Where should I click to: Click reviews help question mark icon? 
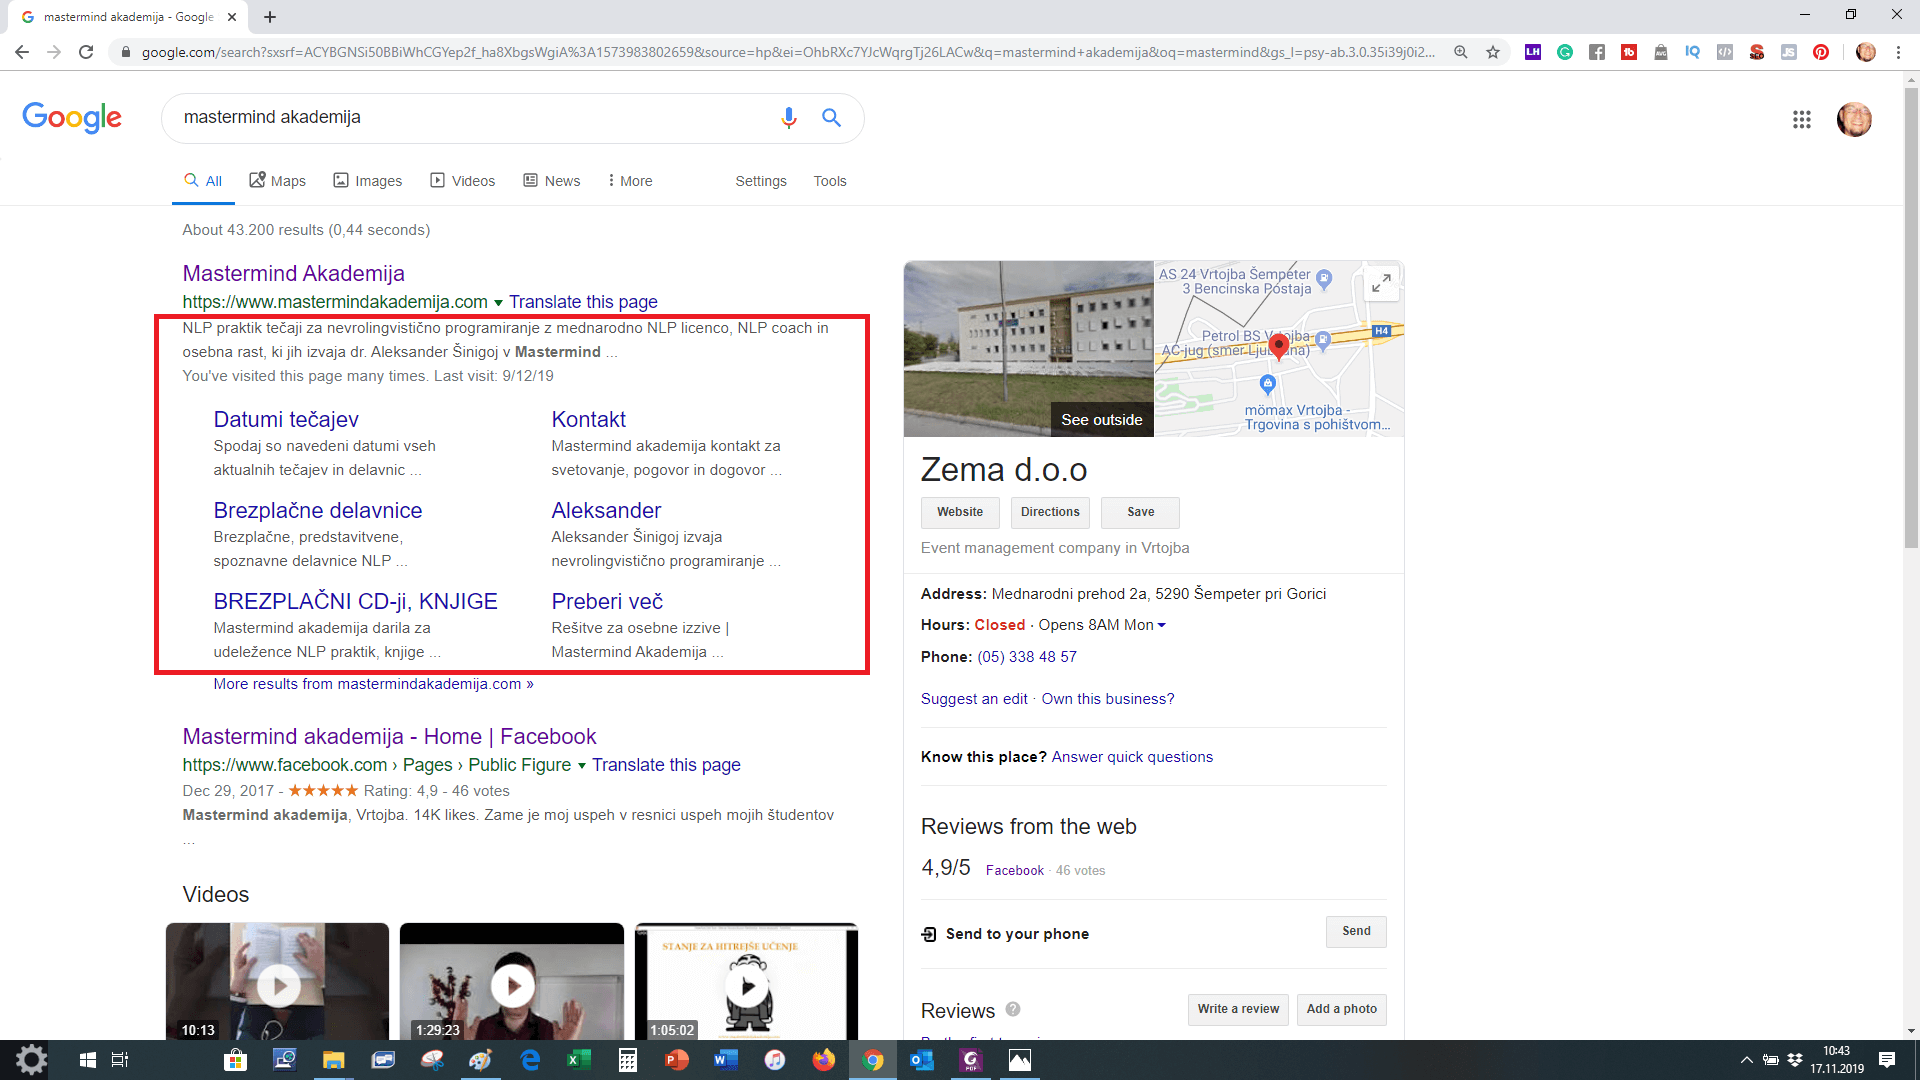1013,1009
